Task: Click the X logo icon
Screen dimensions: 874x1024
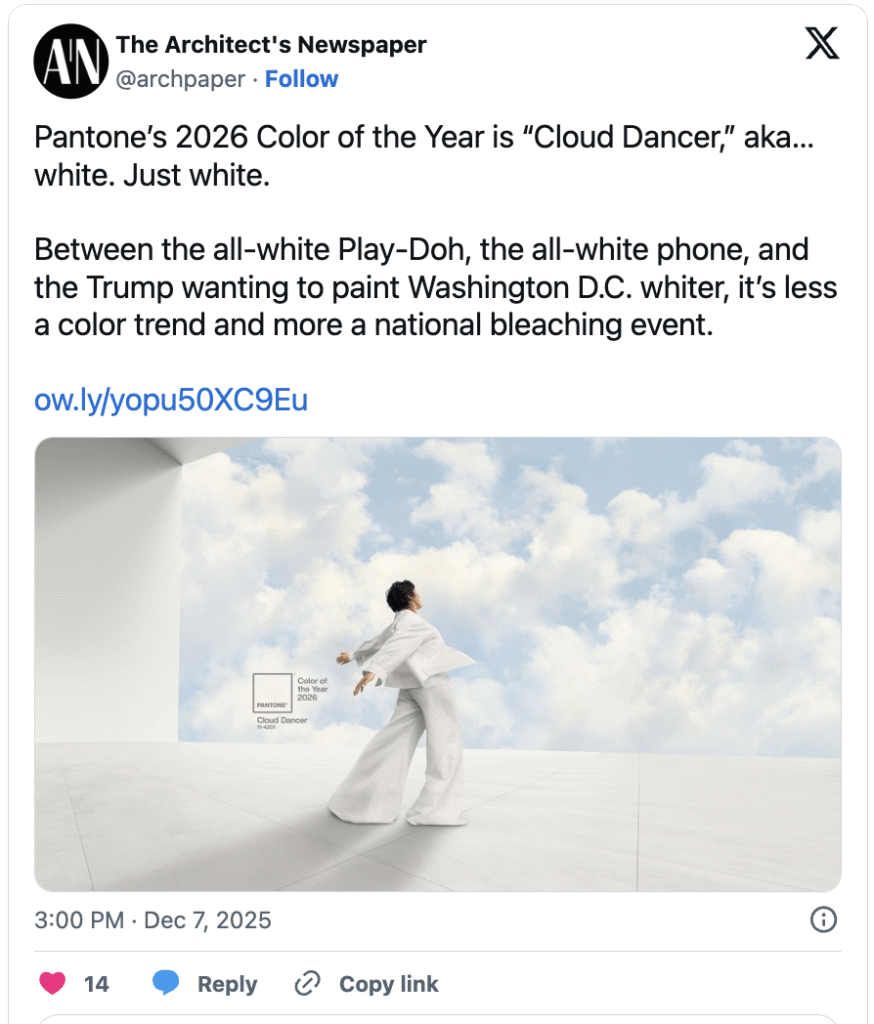Action: pos(822,45)
